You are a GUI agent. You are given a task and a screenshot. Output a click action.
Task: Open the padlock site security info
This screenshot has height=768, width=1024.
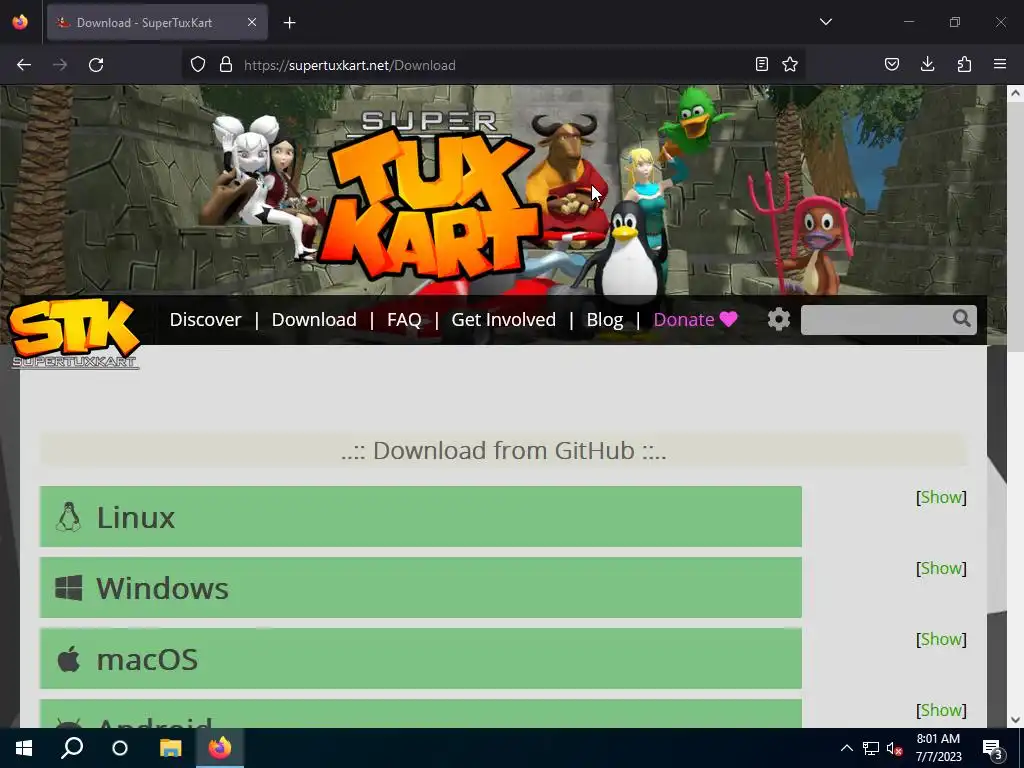click(226, 65)
